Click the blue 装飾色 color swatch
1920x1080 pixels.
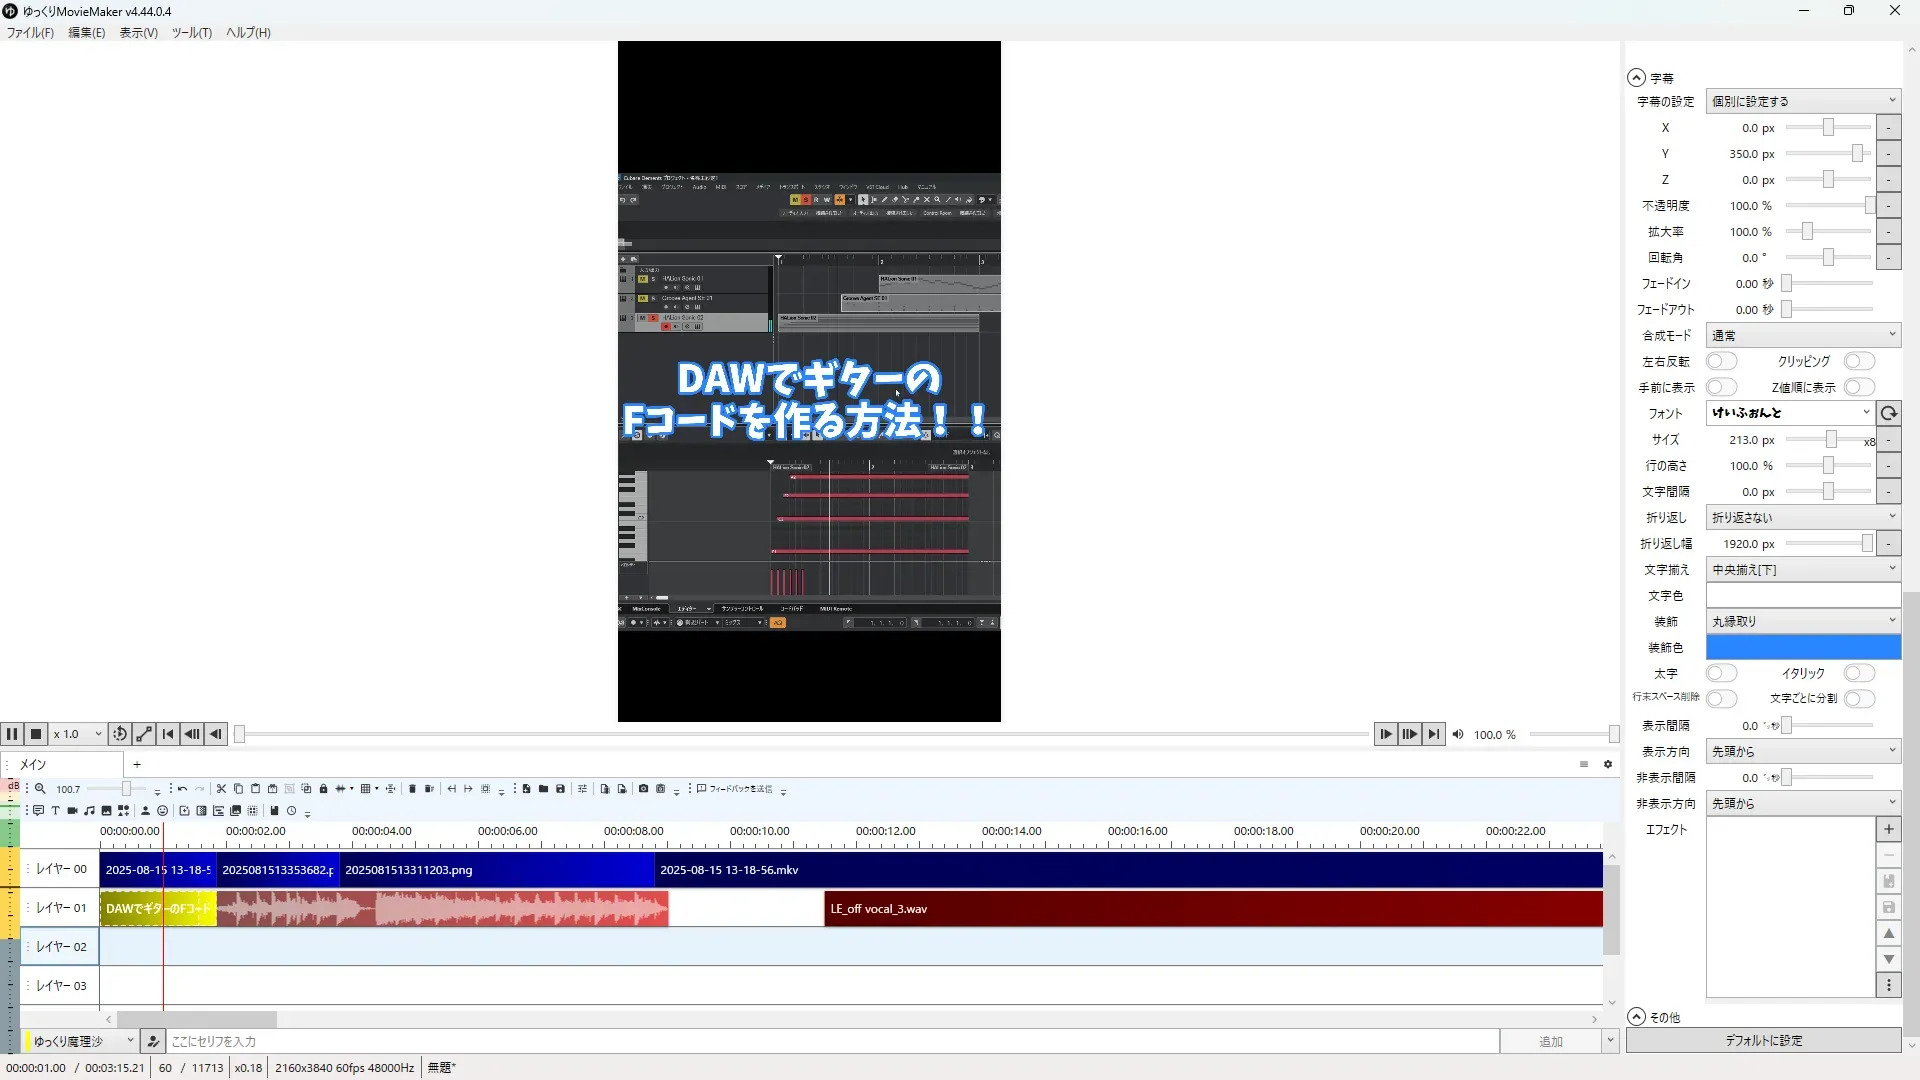(x=1802, y=647)
